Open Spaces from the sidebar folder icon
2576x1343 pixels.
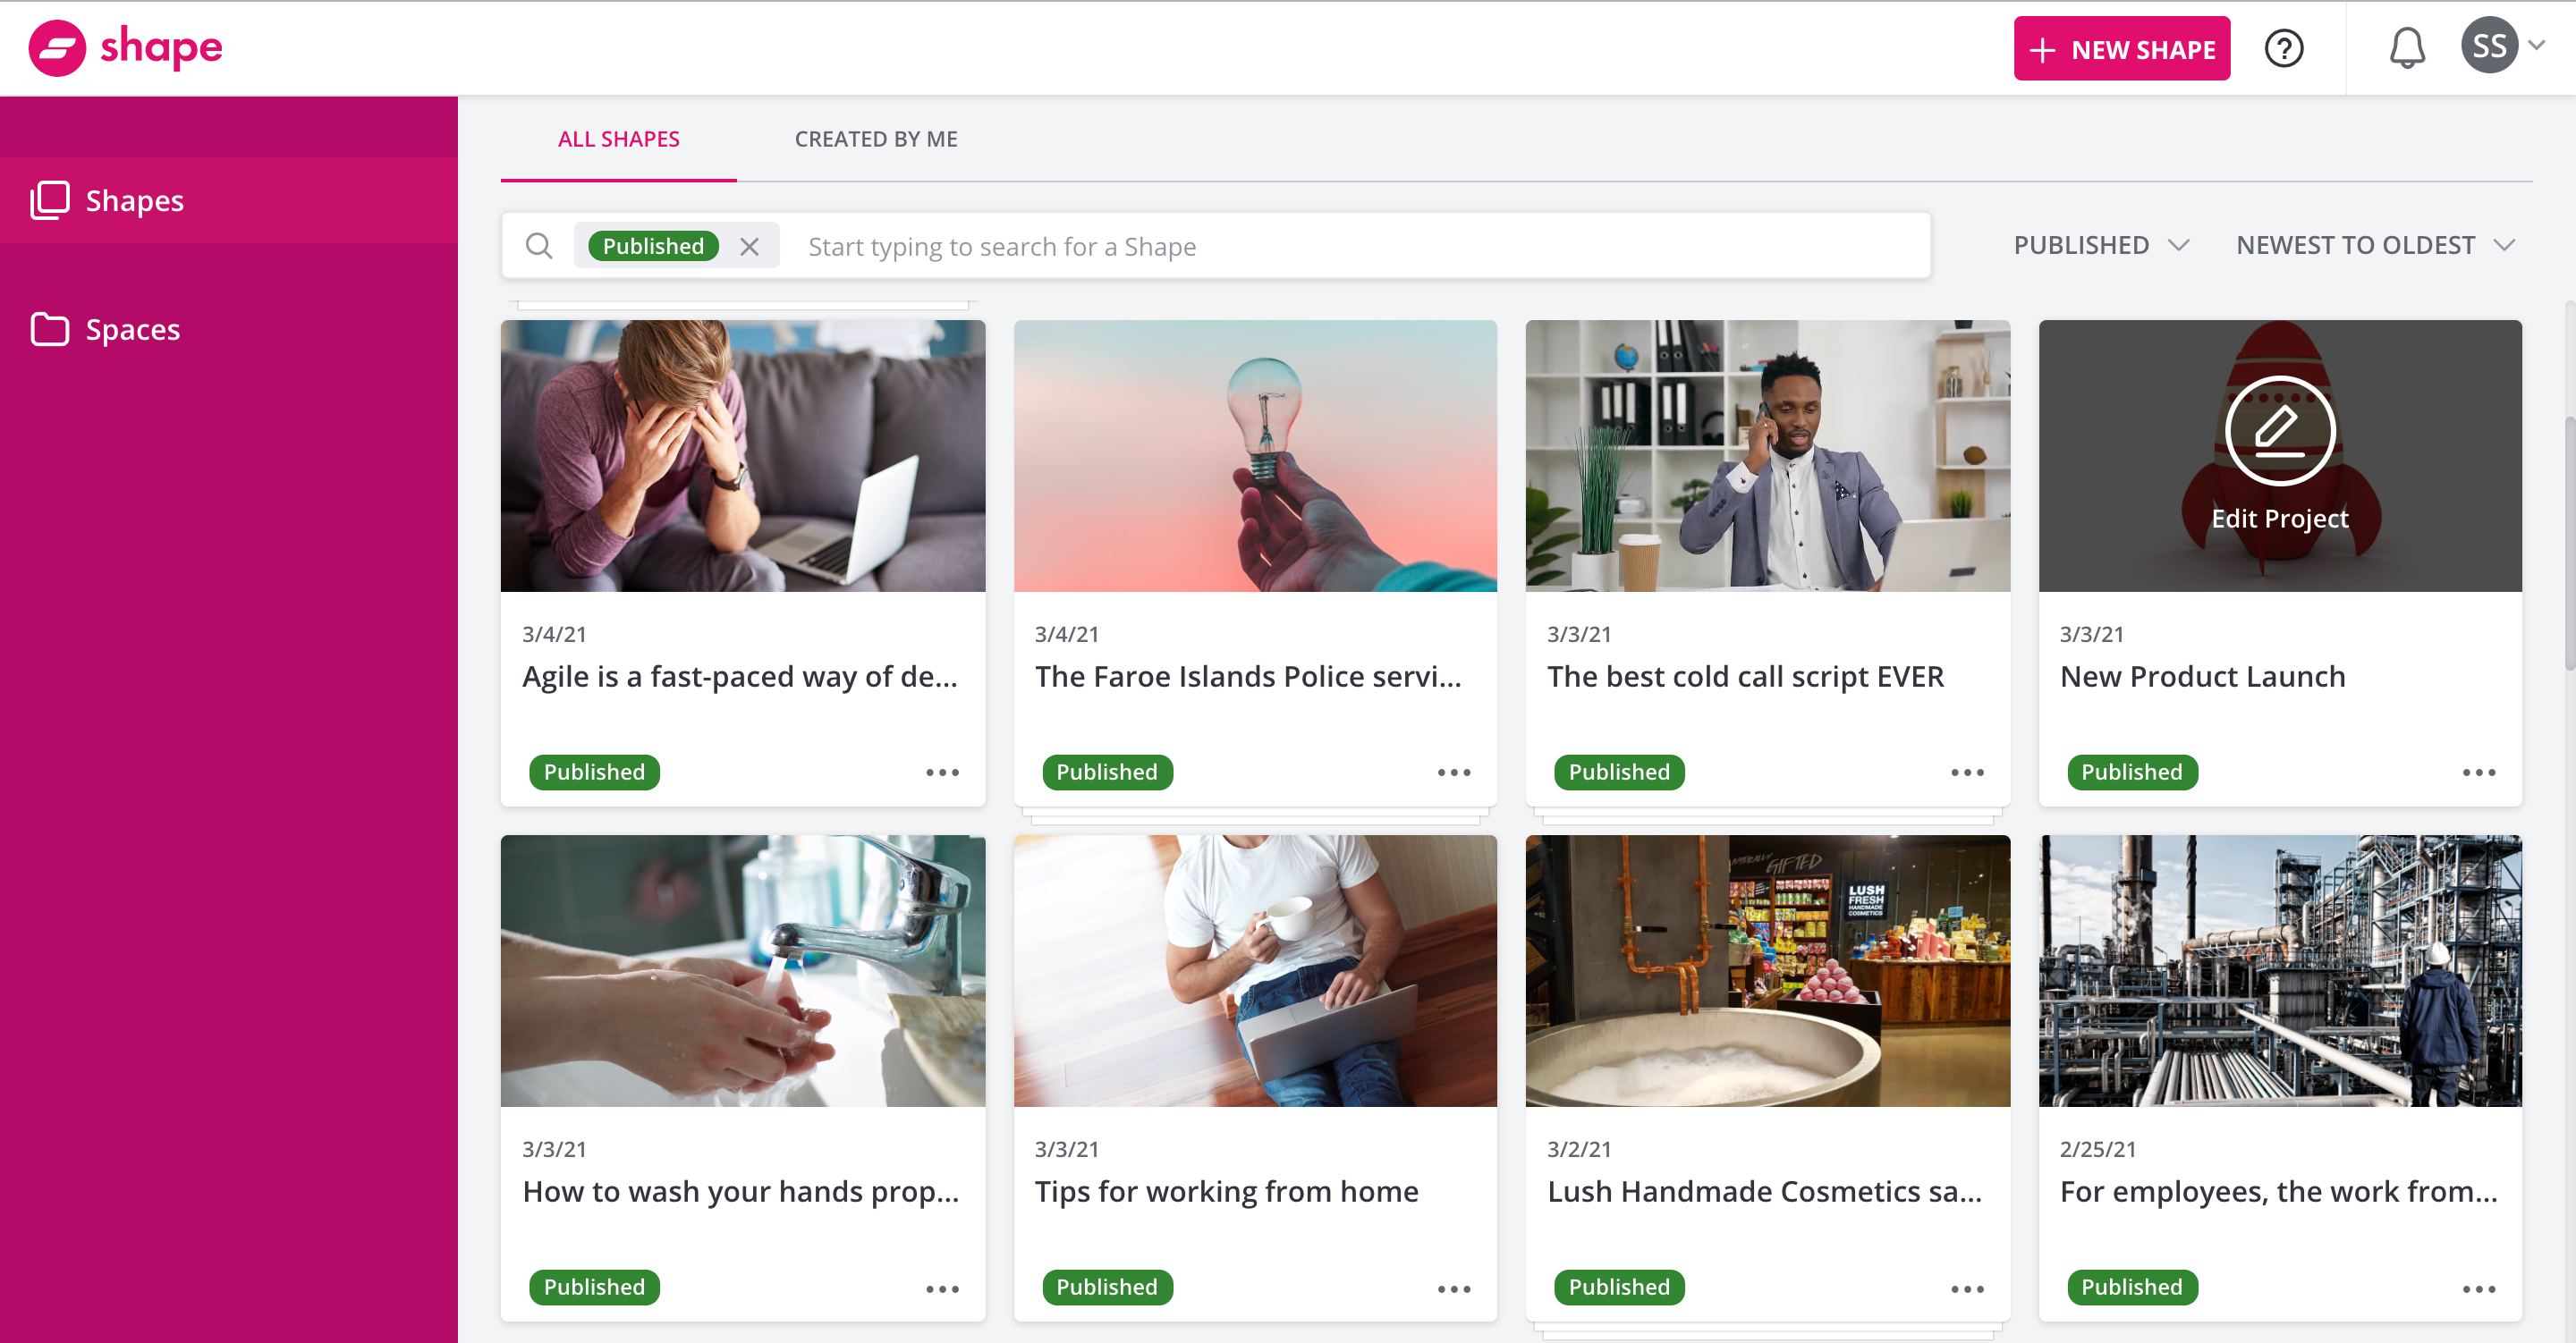pyautogui.click(x=48, y=328)
